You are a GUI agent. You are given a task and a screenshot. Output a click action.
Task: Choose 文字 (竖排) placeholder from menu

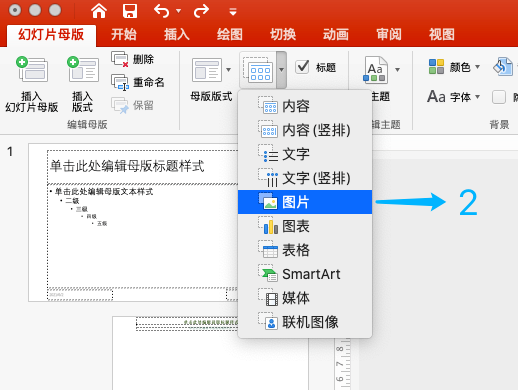pyautogui.click(x=305, y=178)
